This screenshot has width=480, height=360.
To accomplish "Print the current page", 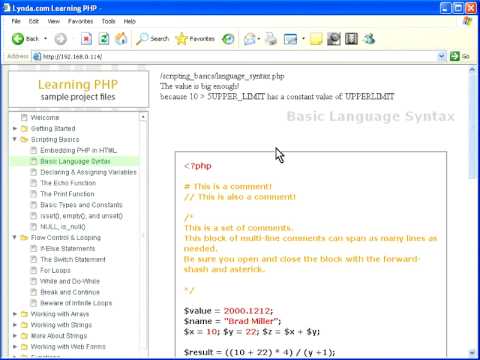I will tap(271, 39).
